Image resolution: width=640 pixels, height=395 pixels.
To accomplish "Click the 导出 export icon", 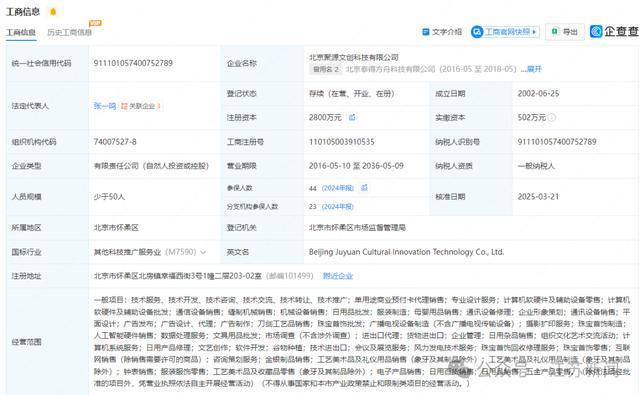I will [x=555, y=31].
